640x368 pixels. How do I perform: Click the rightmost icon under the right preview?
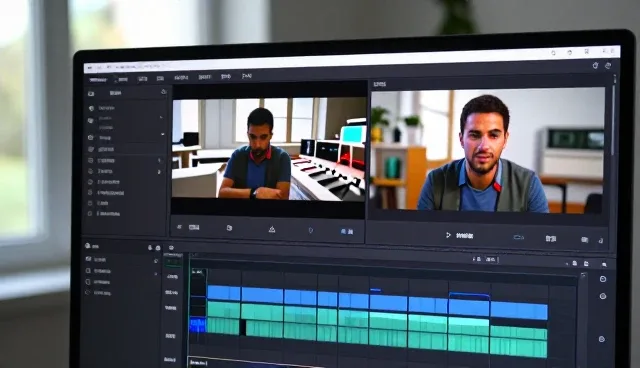(601, 241)
